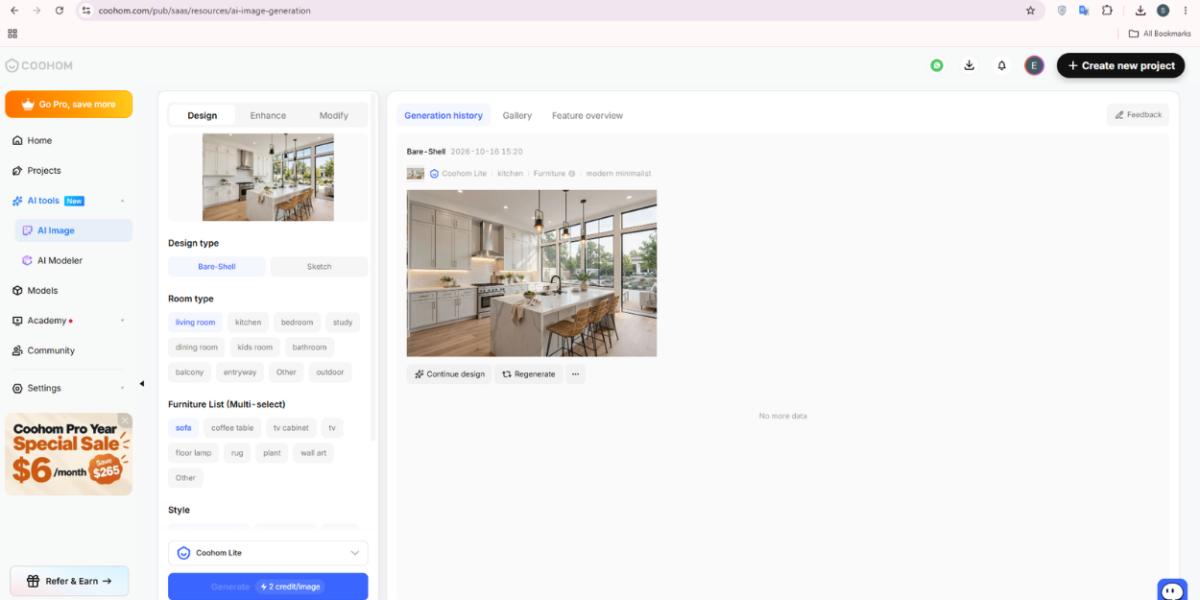Click the uploaded kitchen reference thumbnail
Image resolution: width=1200 pixels, height=600 pixels.
tap(268, 177)
